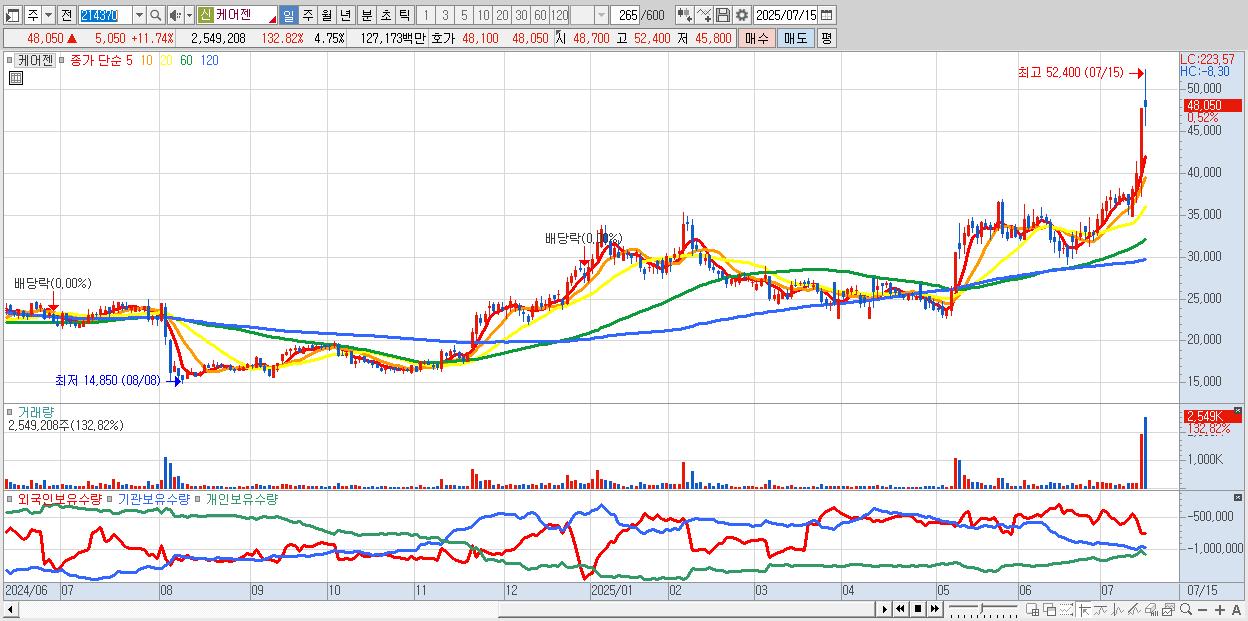Click the date field 2025/07/15
This screenshot has width=1248, height=621.
pos(785,15)
